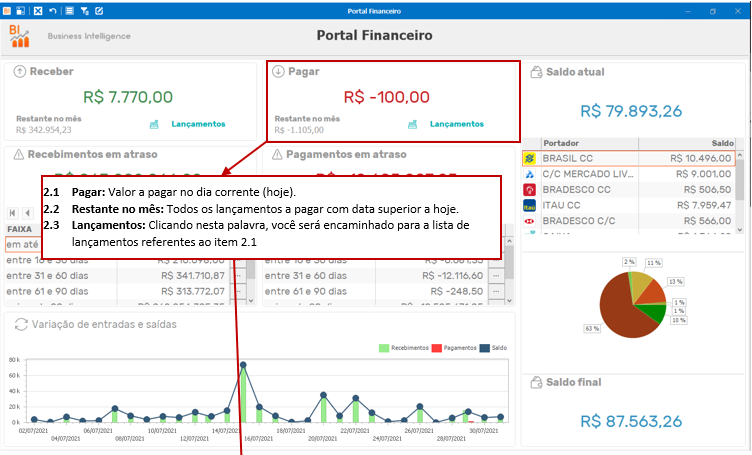Select the ITAU CC account row
The image size is (752, 455).
click(x=628, y=205)
